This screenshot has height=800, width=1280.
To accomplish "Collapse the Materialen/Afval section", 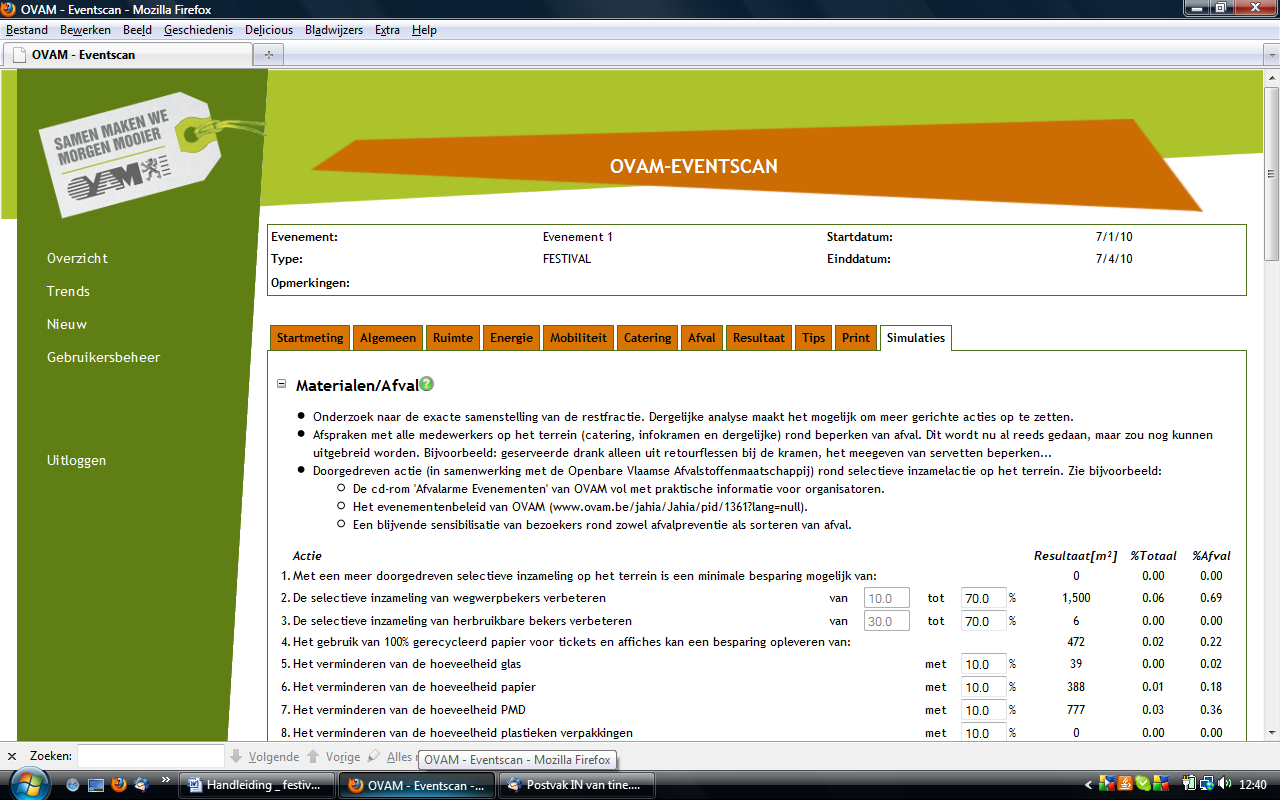I will point(282,384).
